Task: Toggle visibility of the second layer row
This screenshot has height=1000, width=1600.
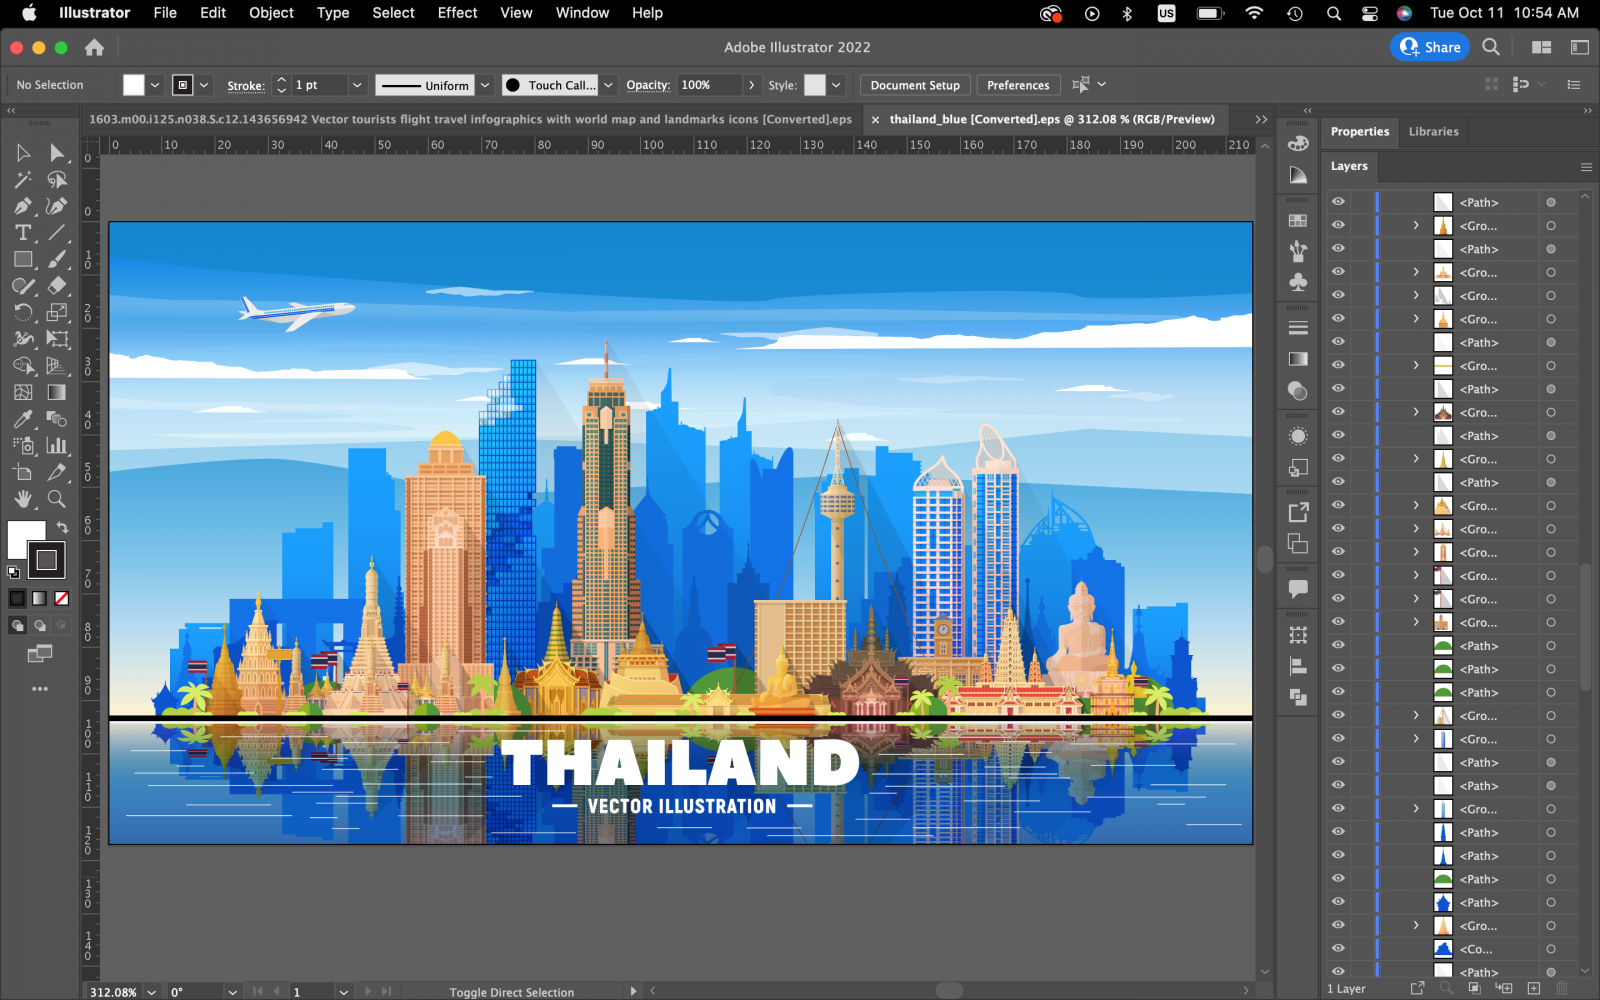Action: 1338,225
